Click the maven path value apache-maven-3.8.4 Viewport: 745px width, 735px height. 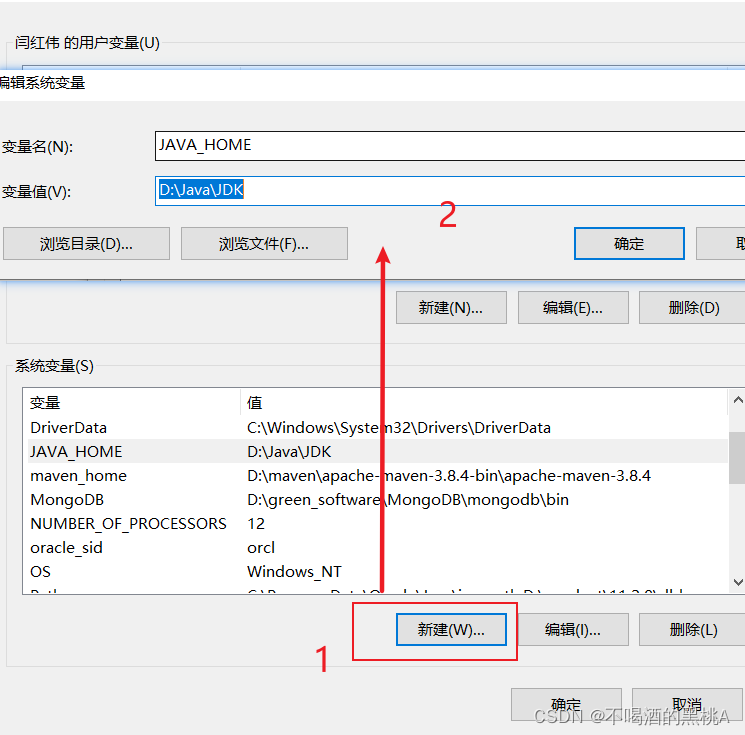pos(449,476)
